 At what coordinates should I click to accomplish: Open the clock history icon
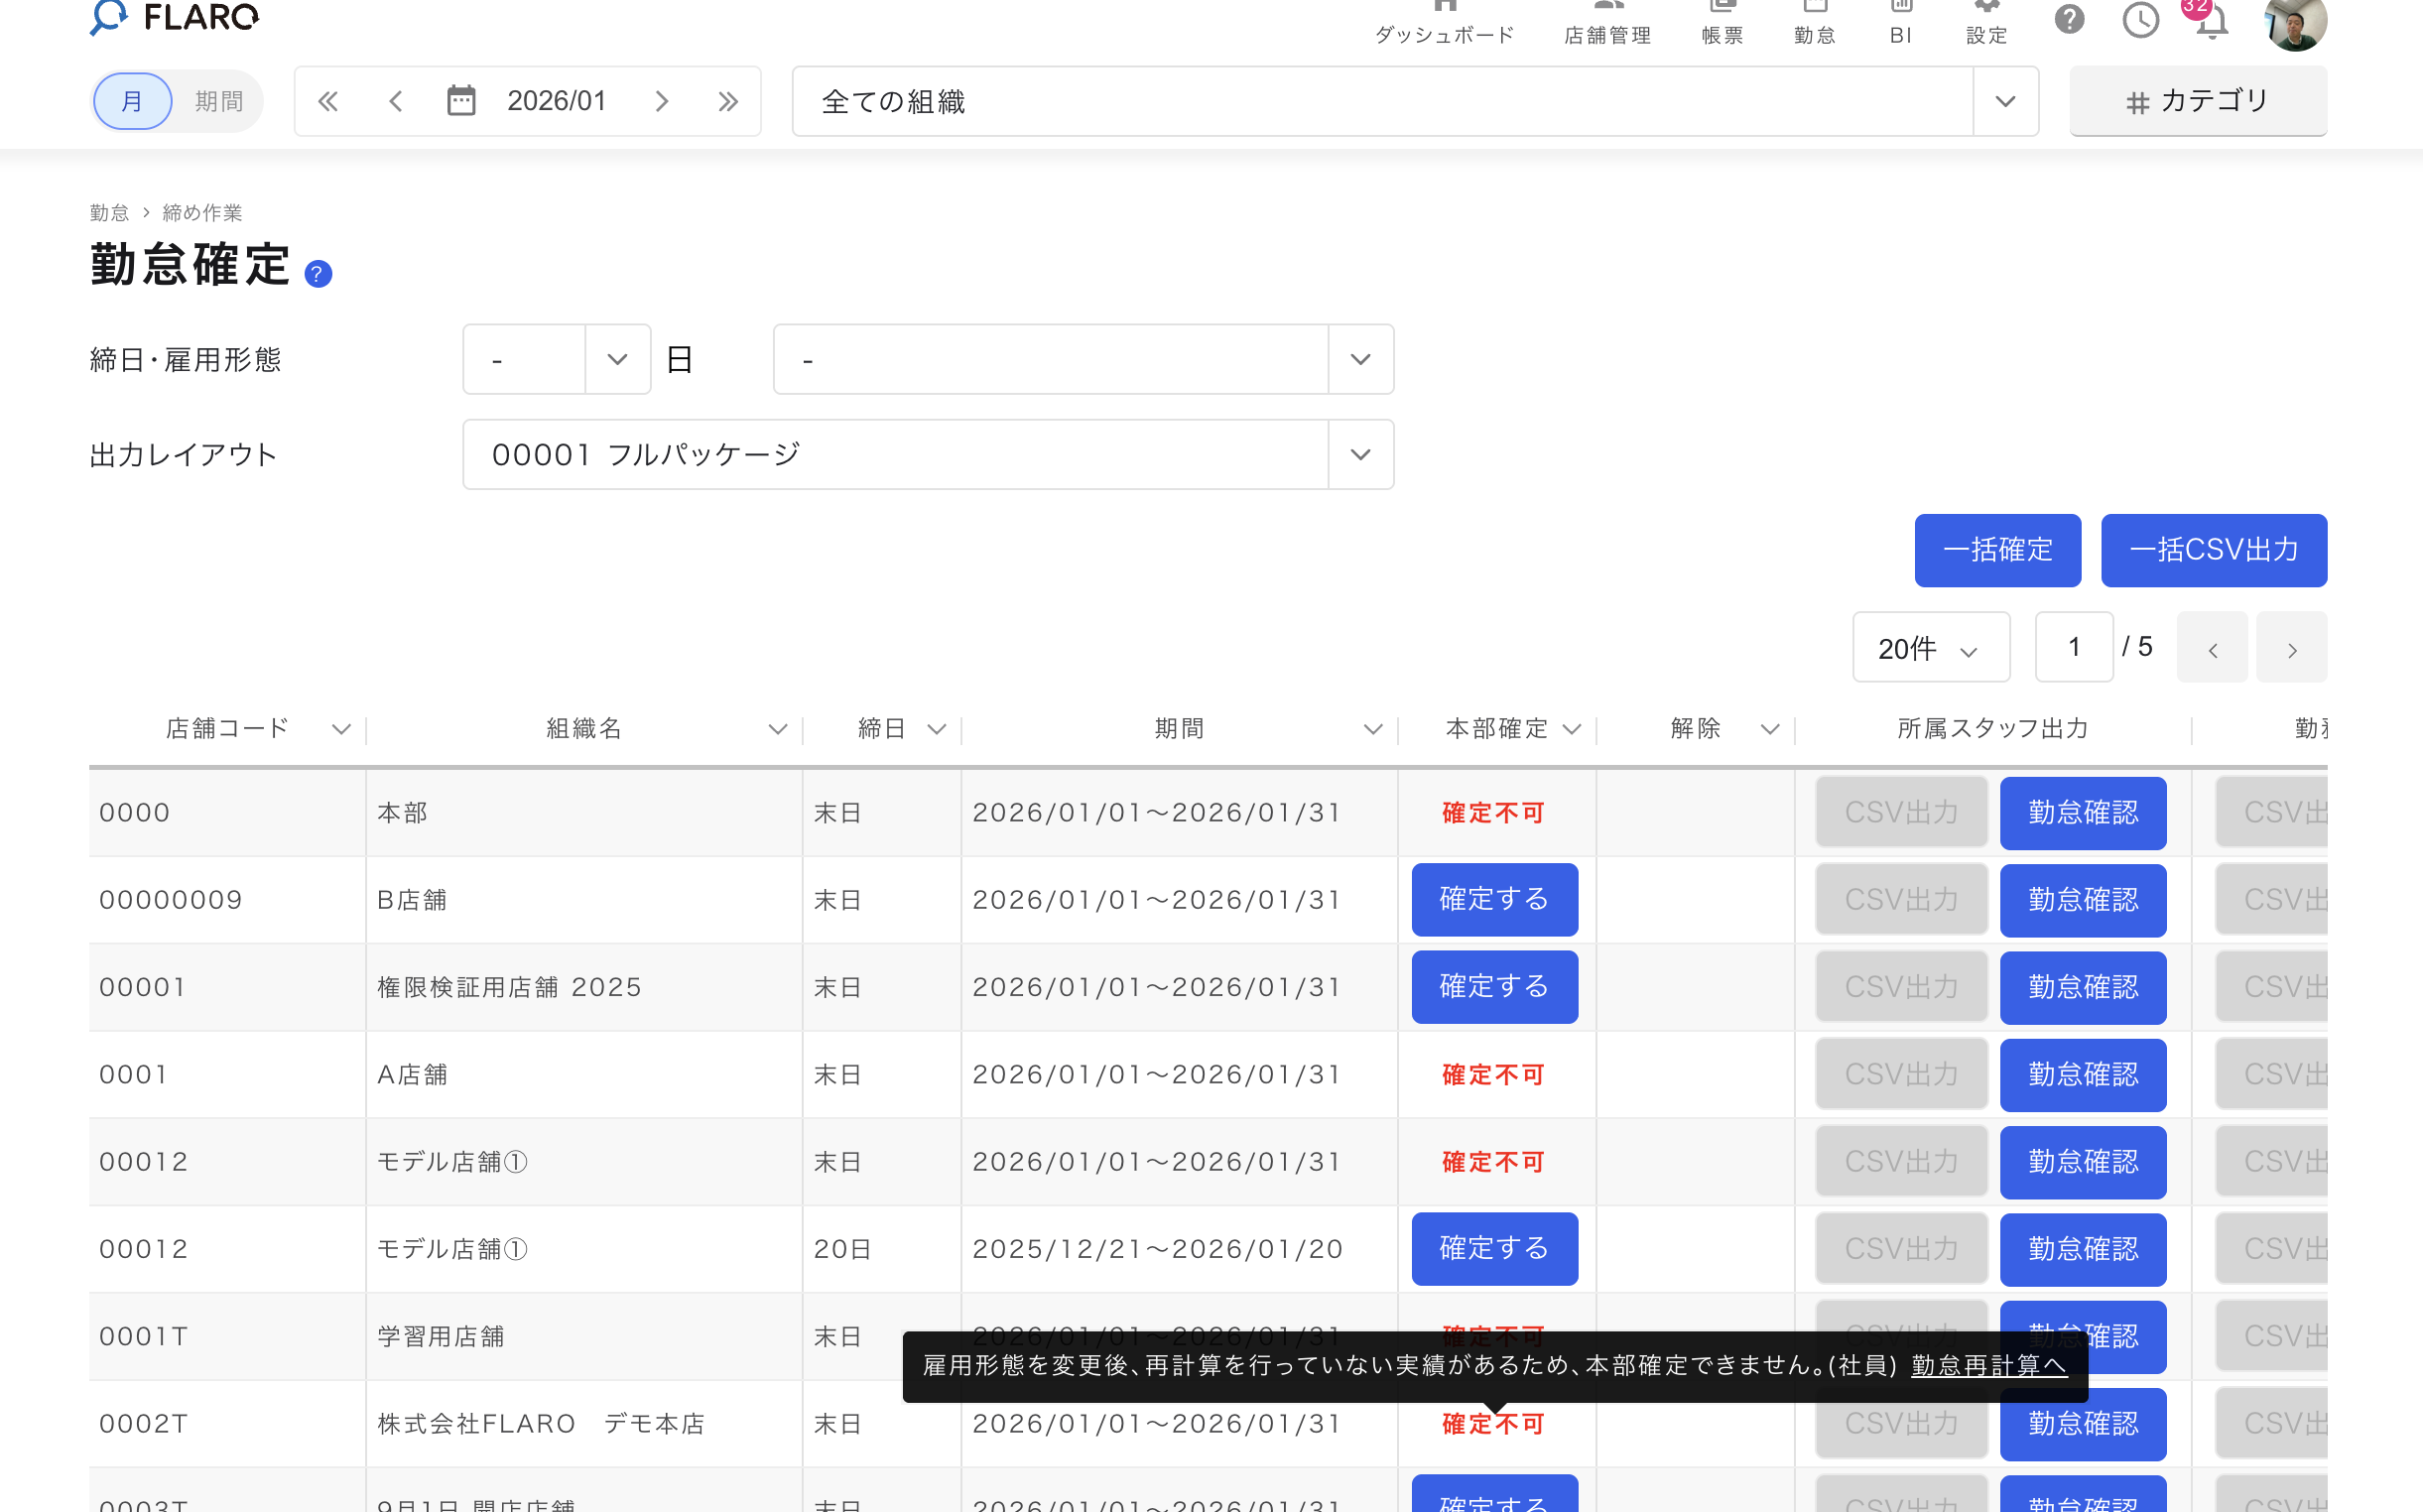[x=2140, y=19]
